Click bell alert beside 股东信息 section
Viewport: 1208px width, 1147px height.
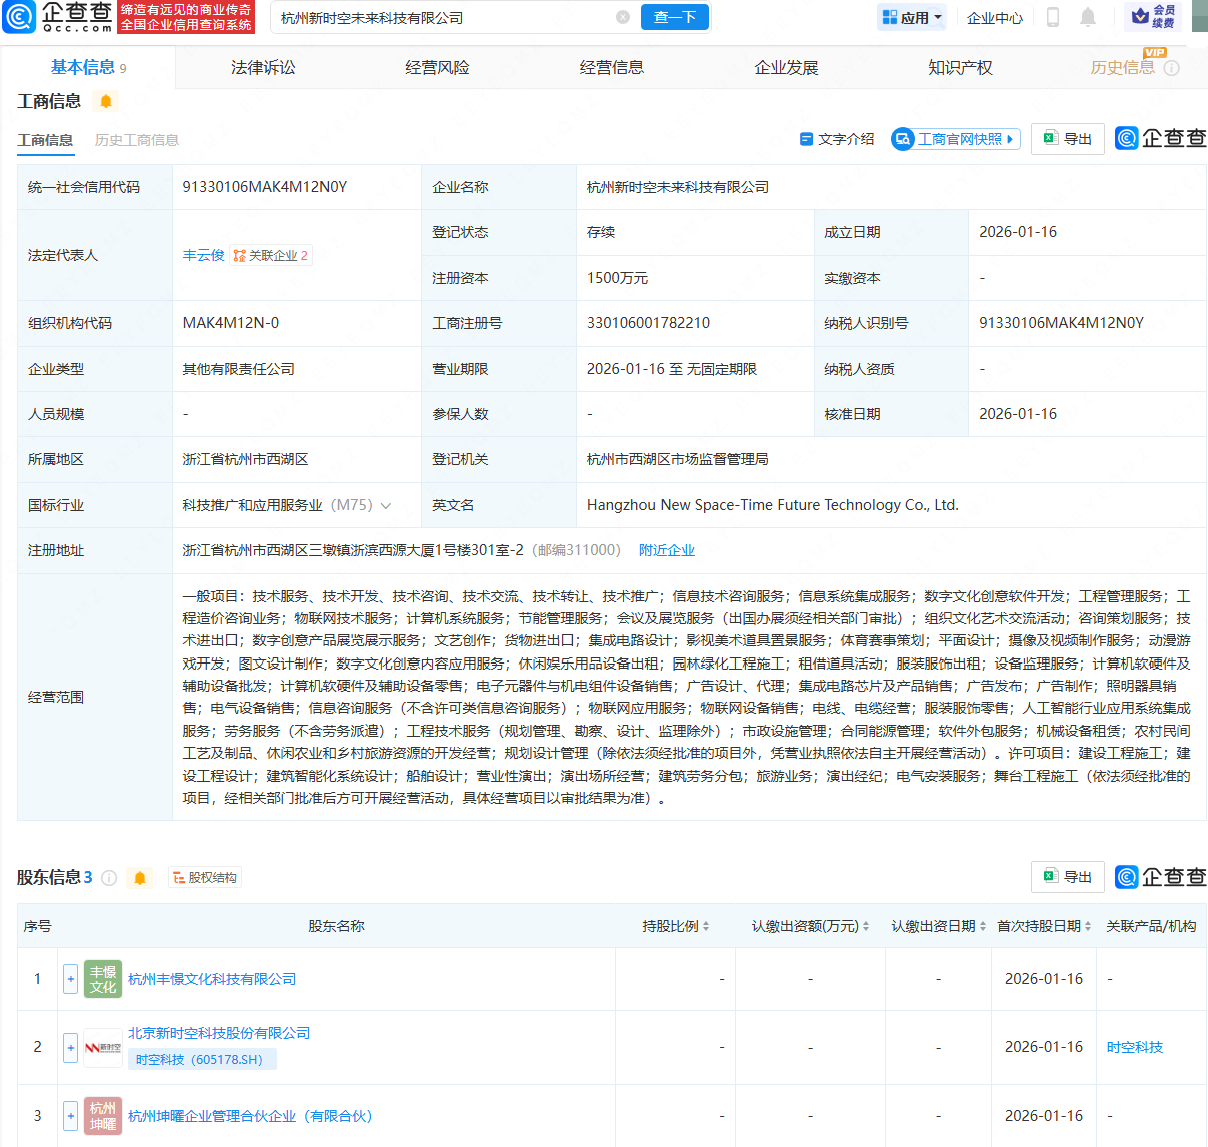point(140,878)
